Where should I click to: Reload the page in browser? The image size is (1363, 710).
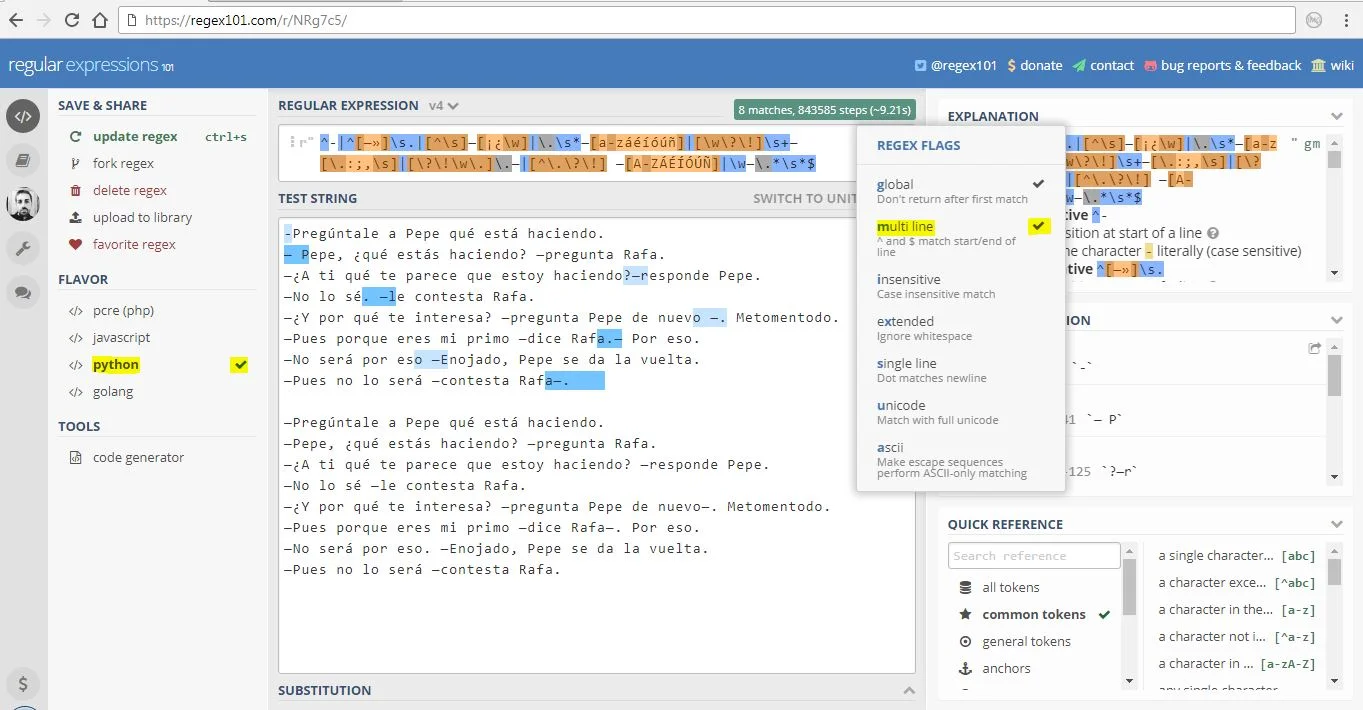click(x=72, y=19)
